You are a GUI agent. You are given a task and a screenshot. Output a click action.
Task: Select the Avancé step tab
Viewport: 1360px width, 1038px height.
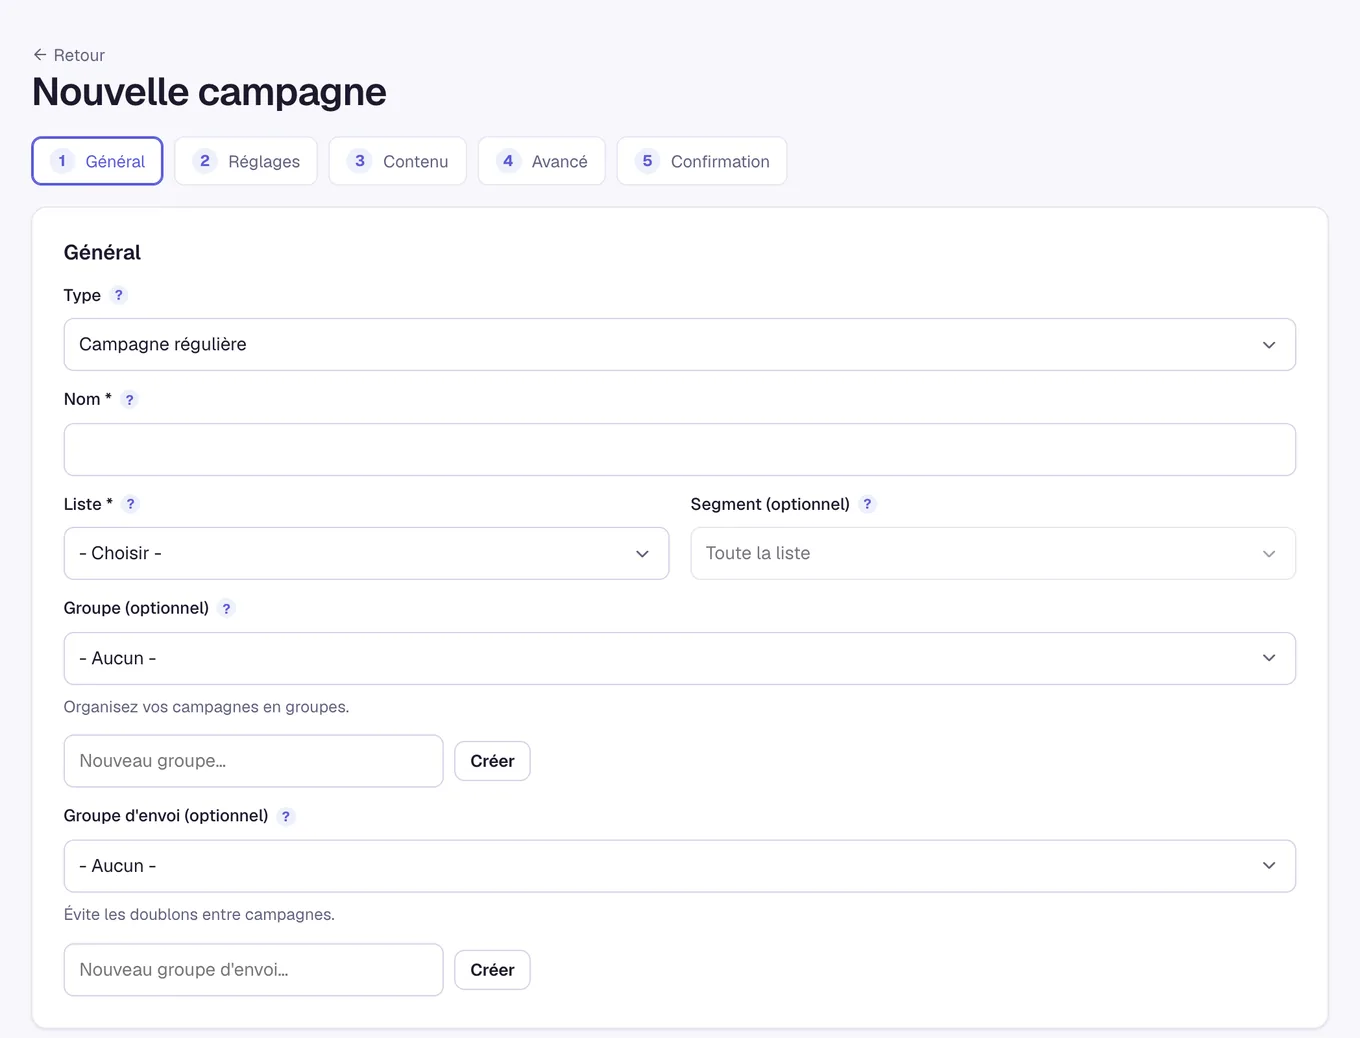pos(542,161)
